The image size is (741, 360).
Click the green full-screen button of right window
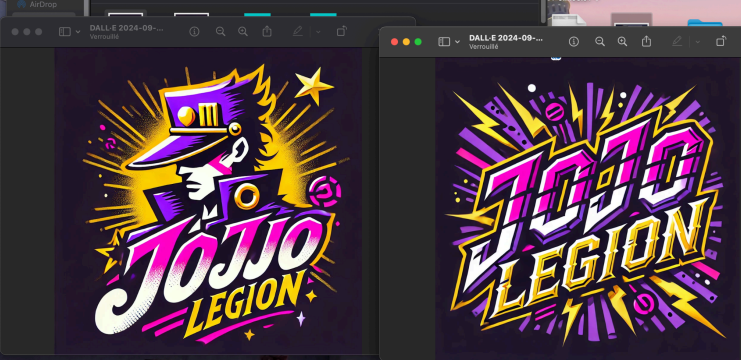[x=418, y=42]
